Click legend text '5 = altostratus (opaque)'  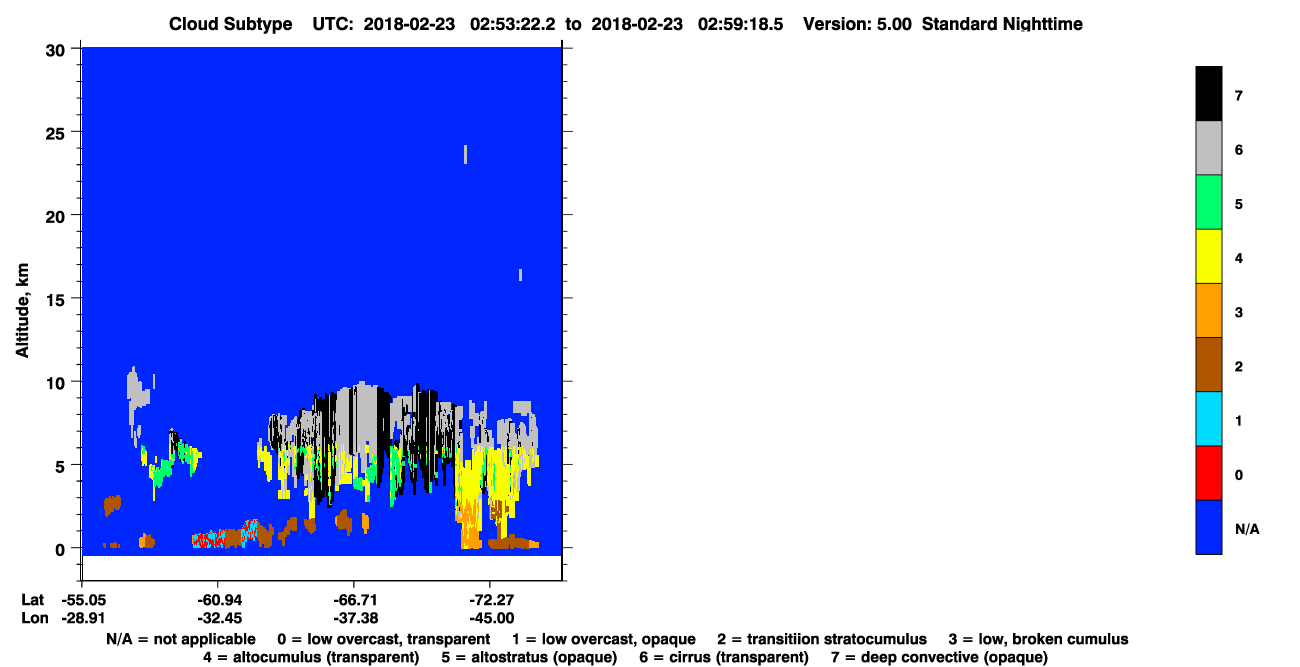pos(528,657)
